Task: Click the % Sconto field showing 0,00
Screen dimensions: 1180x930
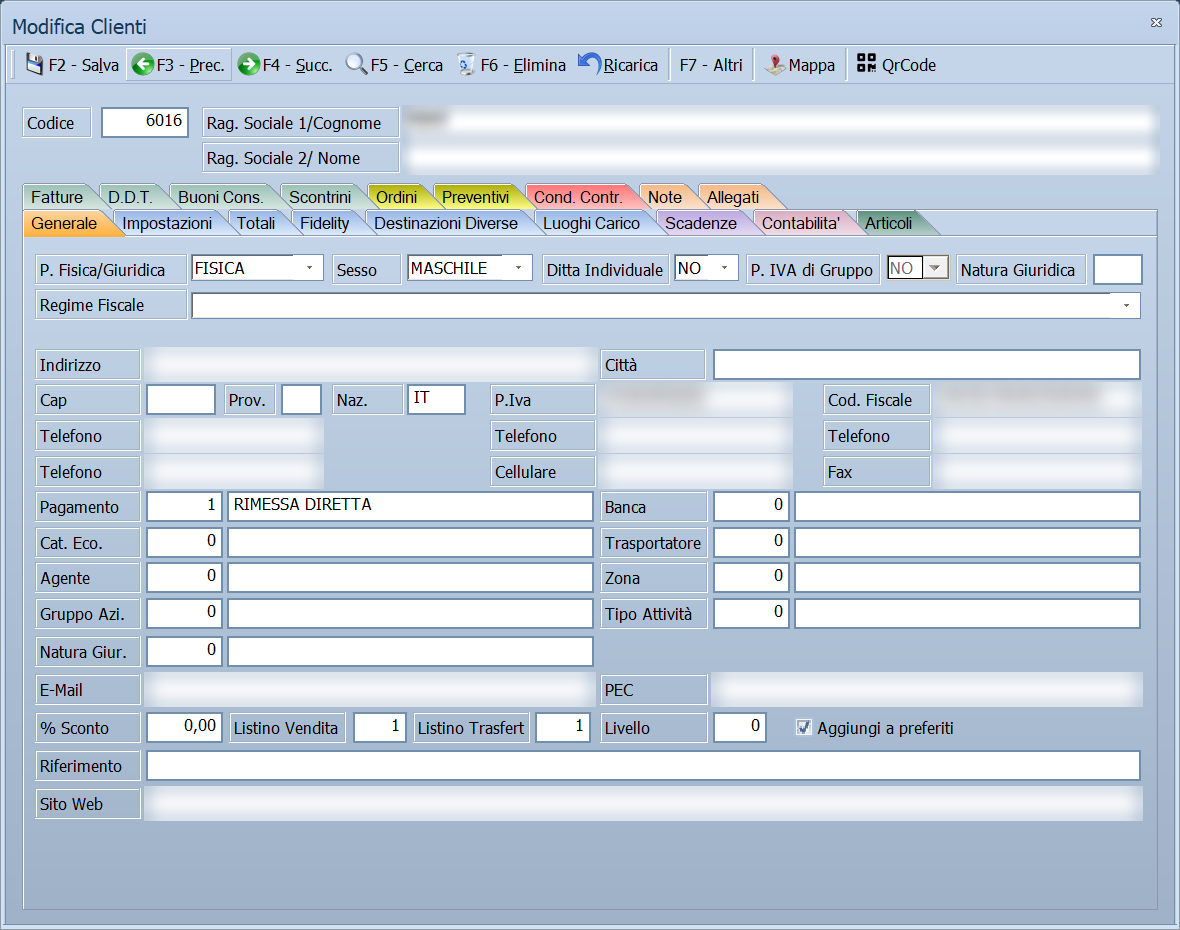Action: [x=184, y=728]
